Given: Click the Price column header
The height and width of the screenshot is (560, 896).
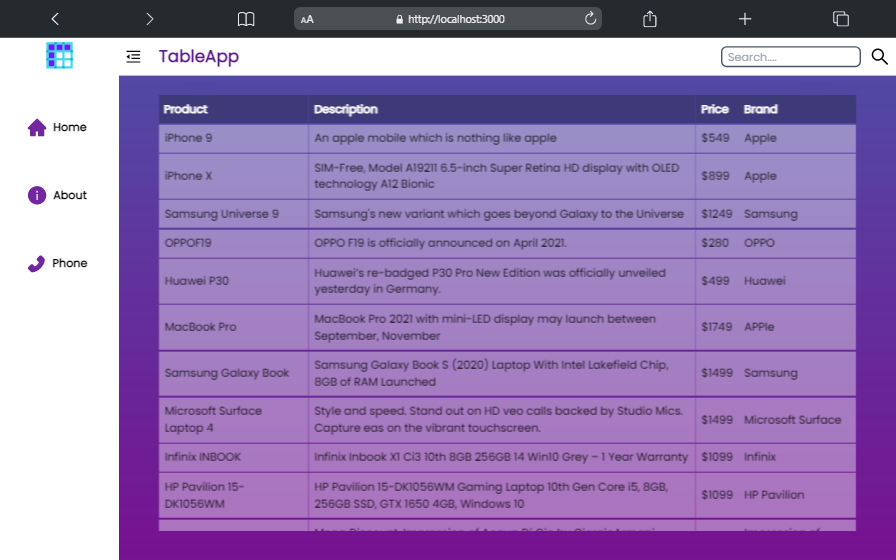Looking at the screenshot, I should click(715, 109).
